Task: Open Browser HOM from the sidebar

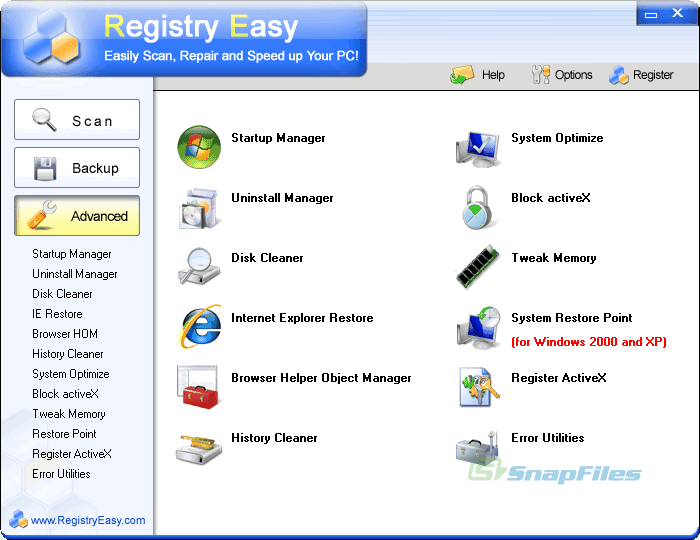Action: [x=65, y=334]
